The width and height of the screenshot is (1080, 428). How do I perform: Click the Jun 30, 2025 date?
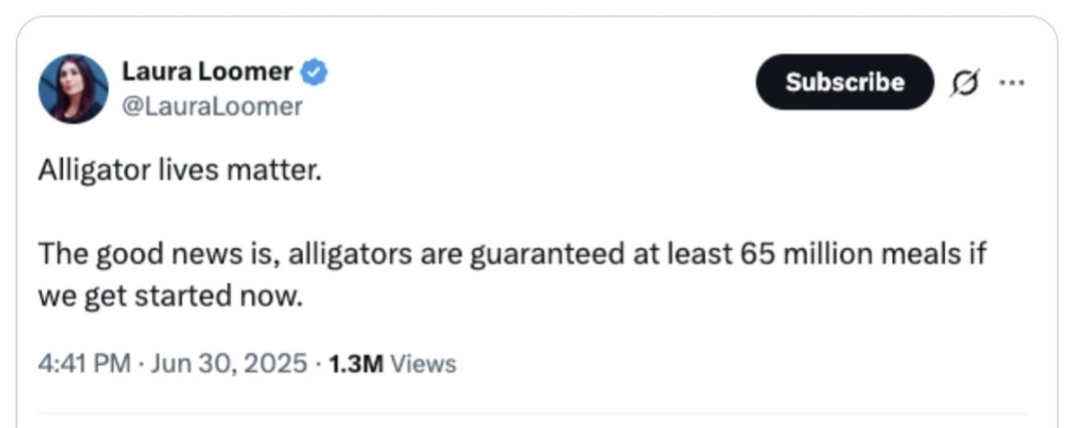[228, 364]
